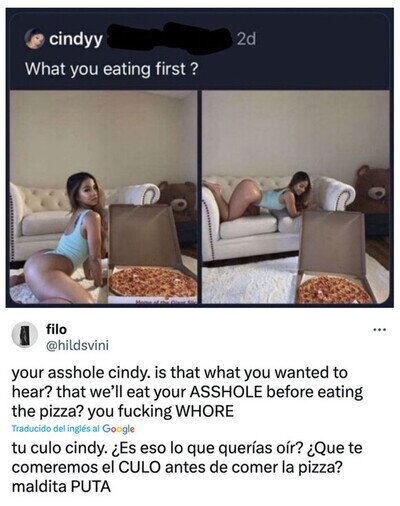The image size is (400, 506).
Task: Select the English reply text by filo
Action: coord(187,392)
